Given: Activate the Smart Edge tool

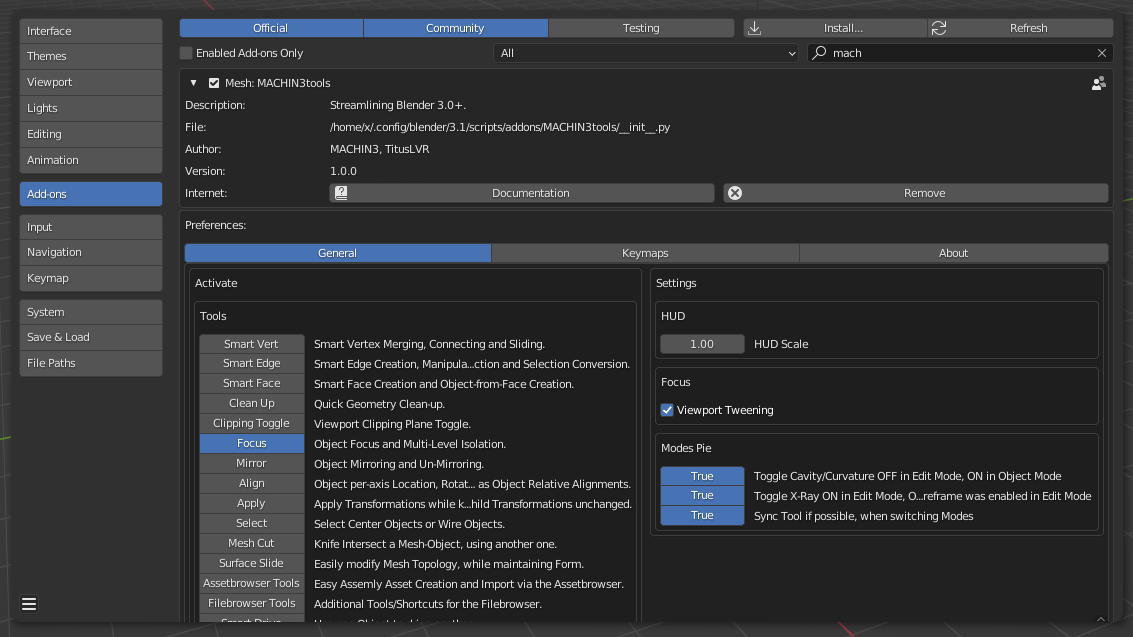Looking at the screenshot, I should point(251,363).
